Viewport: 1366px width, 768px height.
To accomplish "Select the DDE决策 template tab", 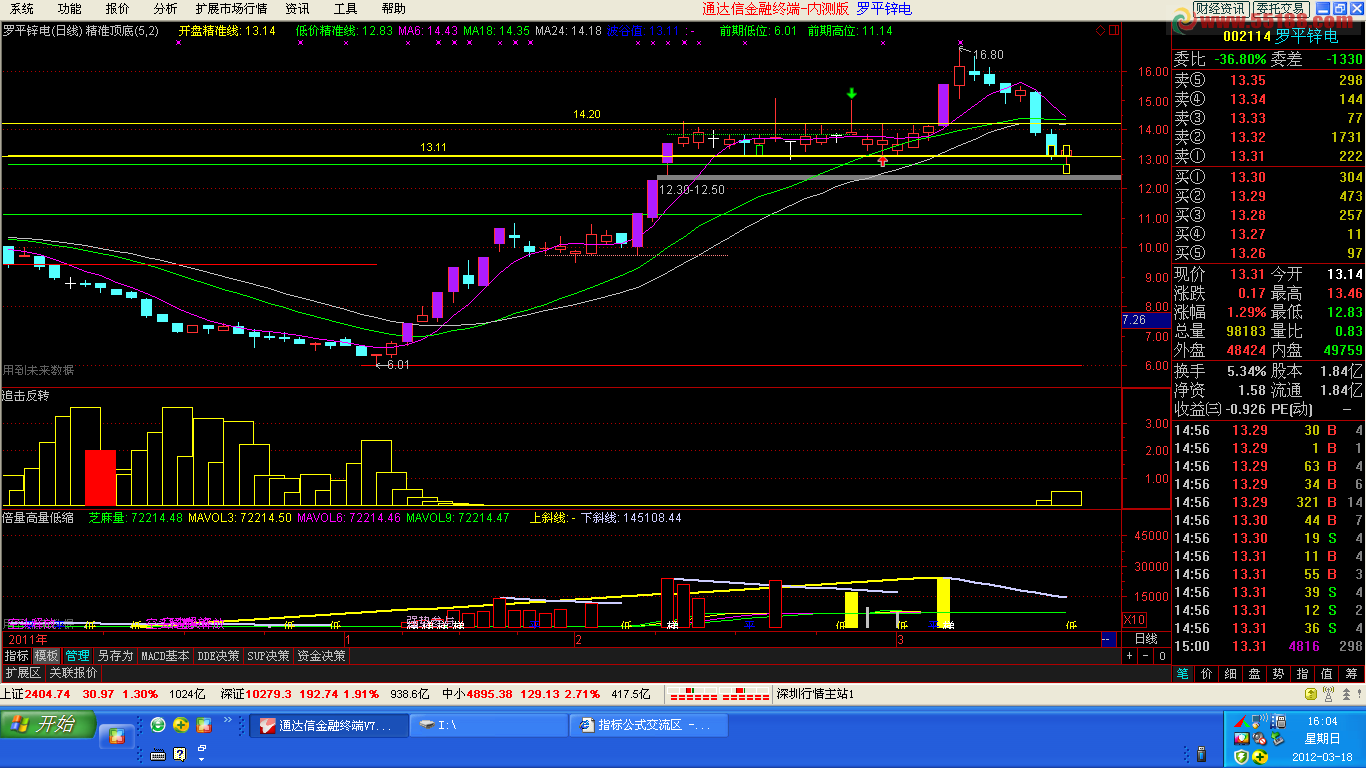I will click(219, 656).
